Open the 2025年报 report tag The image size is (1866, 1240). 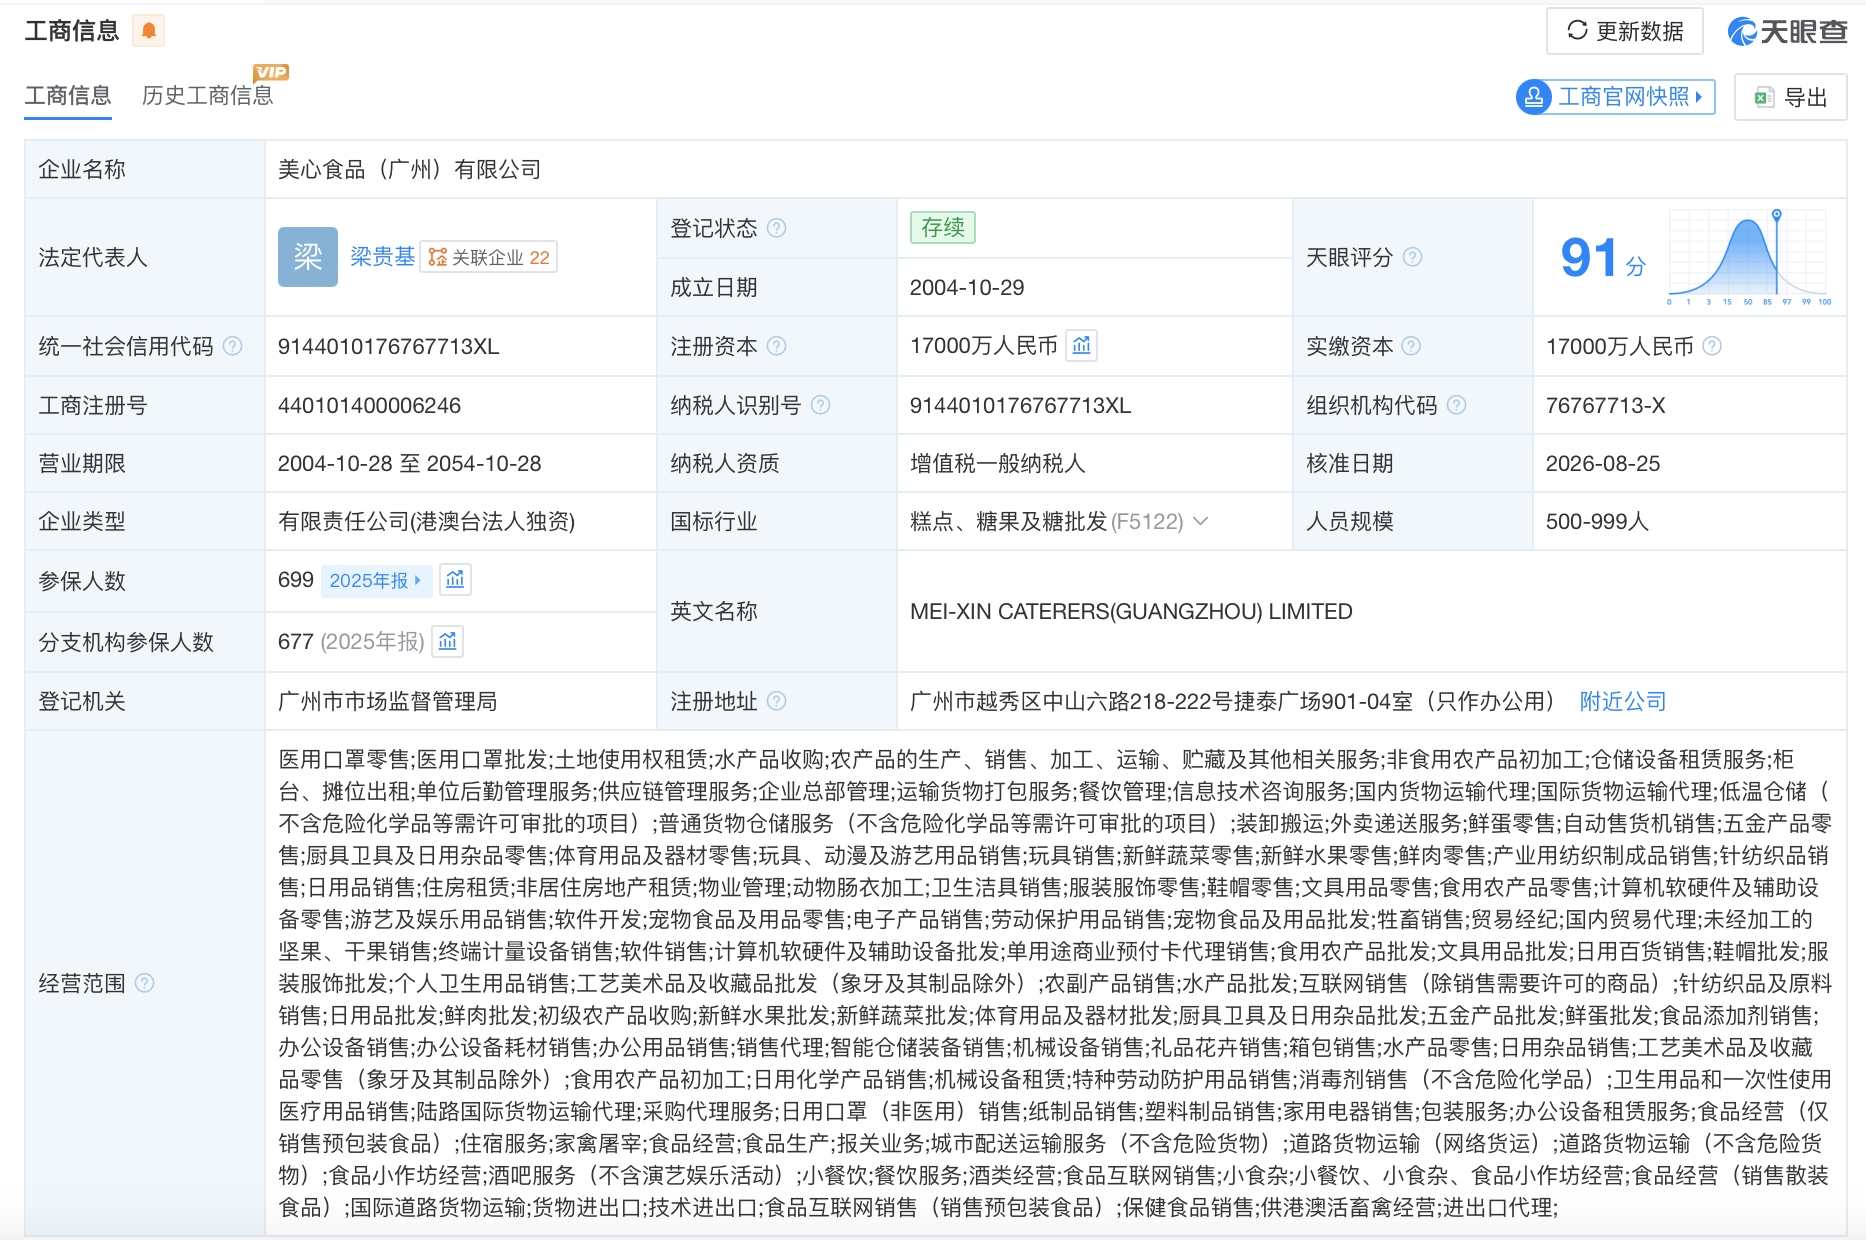(376, 580)
